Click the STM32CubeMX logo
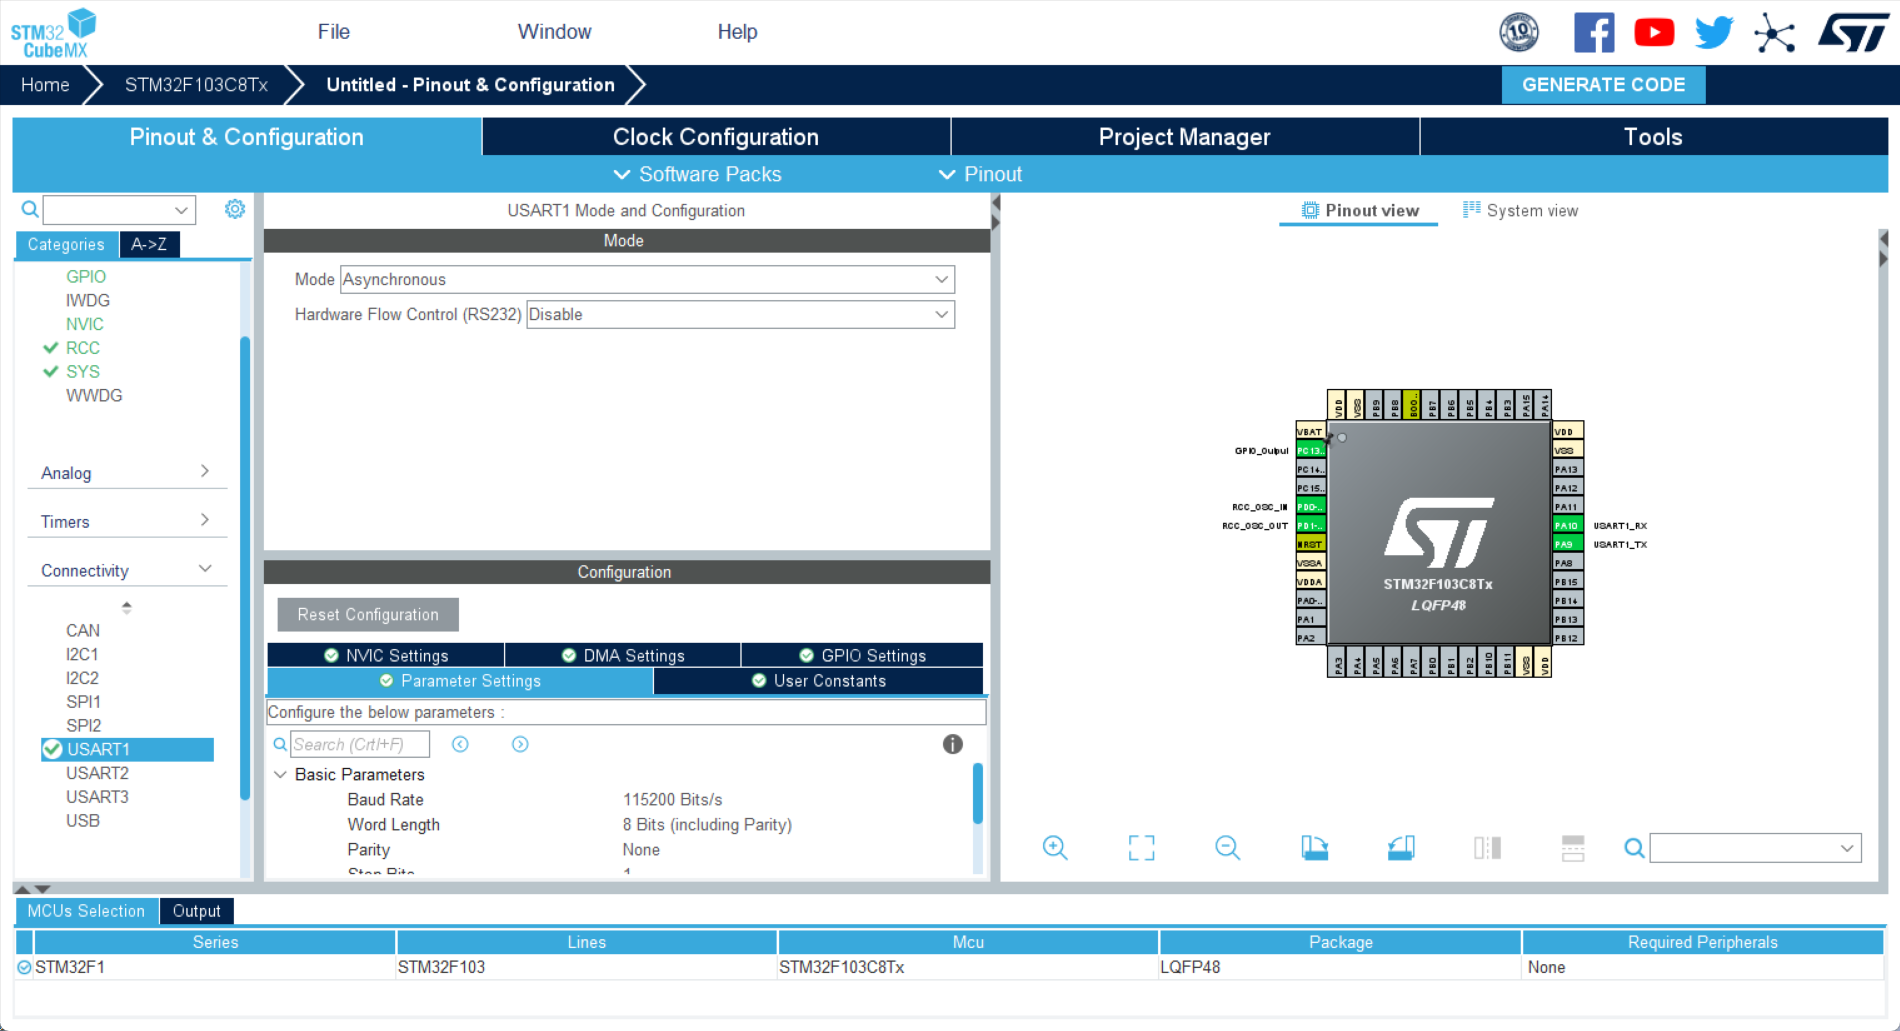The height and width of the screenshot is (1031, 1900). coord(54,33)
